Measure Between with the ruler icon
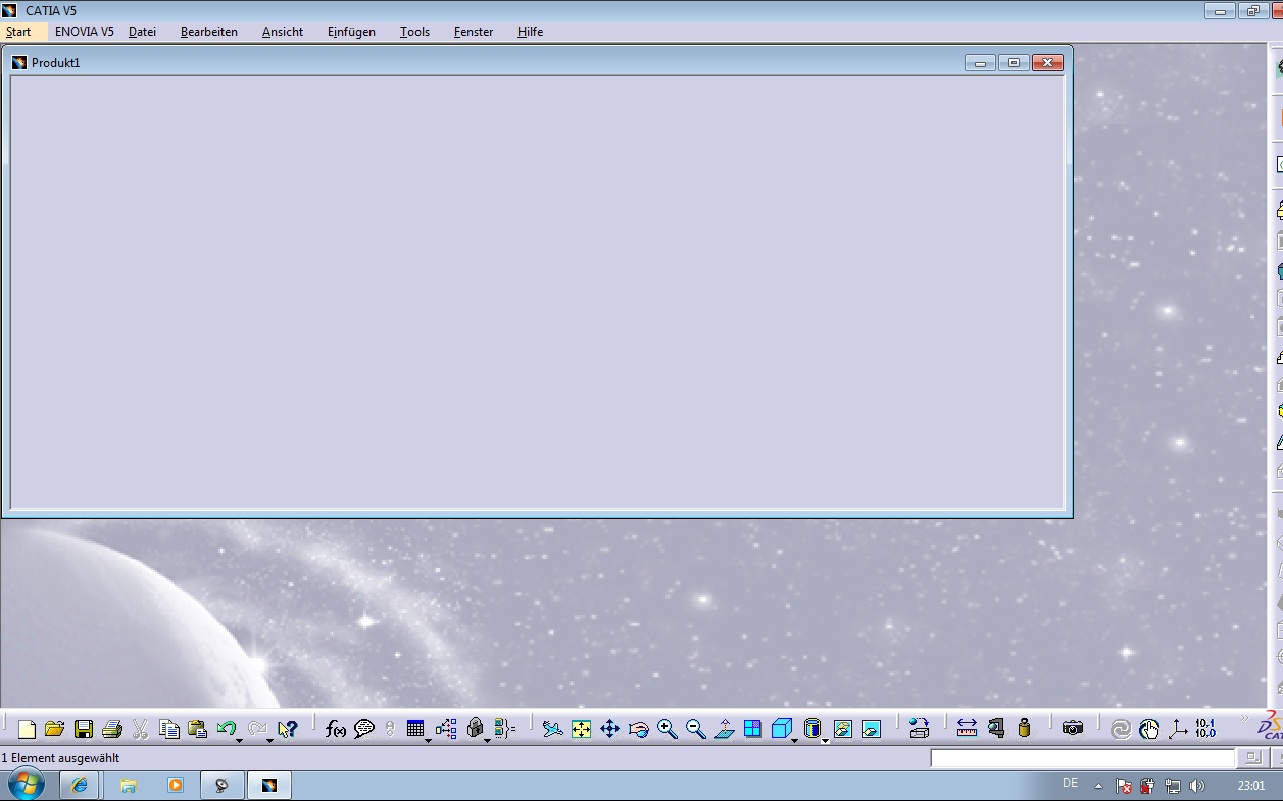This screenshot has height=801, width=1283. pos(967,729)
